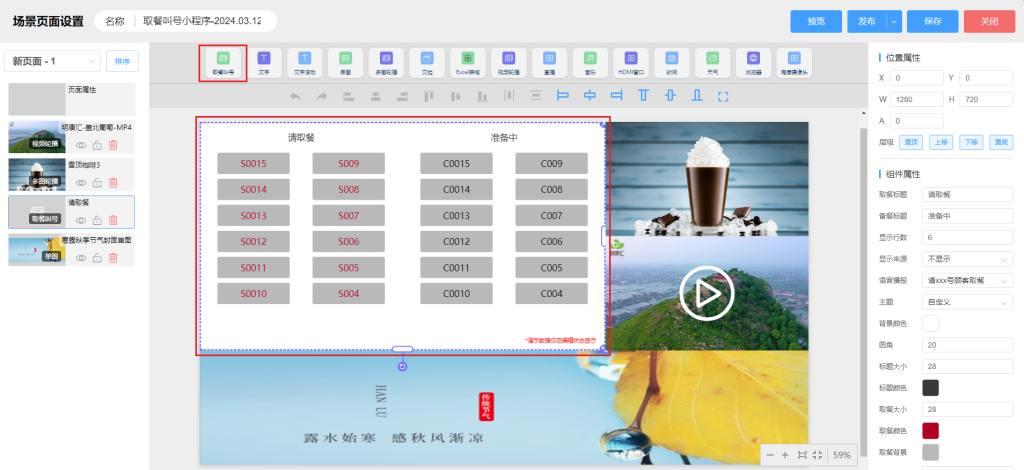
Task: Click the 上移 move-up layer button
Action: (940, 142)
